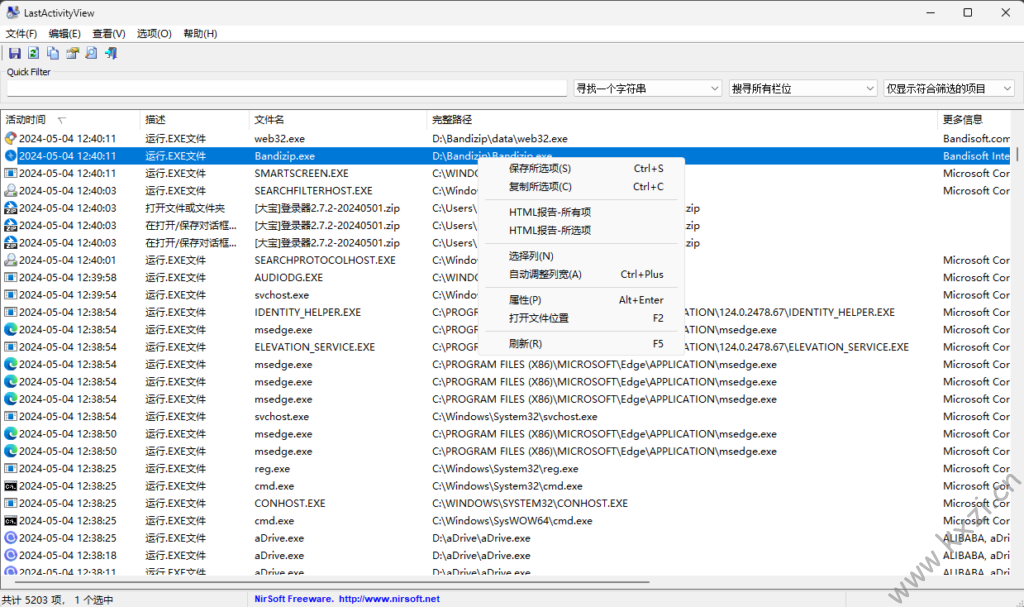This screenshot has height=607, width=1024.
Task: Click the icon of the reg.exe row
Action: [x=10, y=468]
